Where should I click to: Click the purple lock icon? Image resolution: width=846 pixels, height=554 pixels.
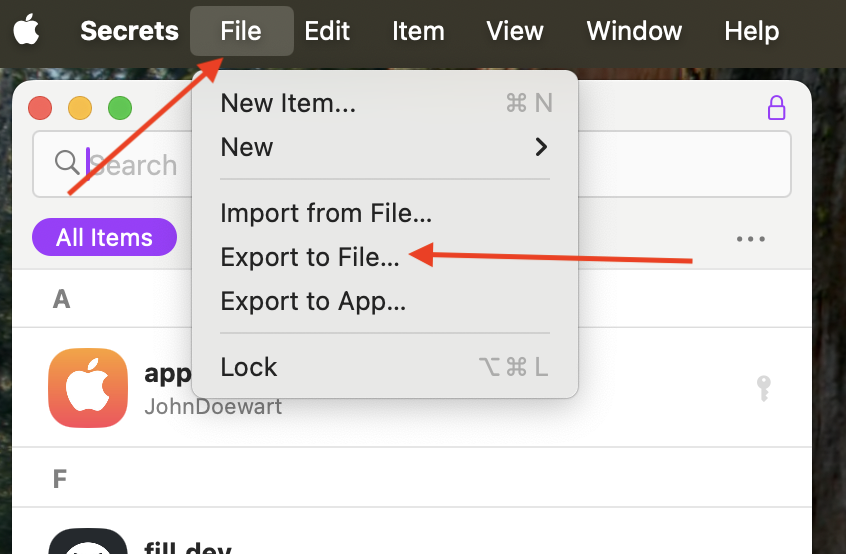coord(776,108)
